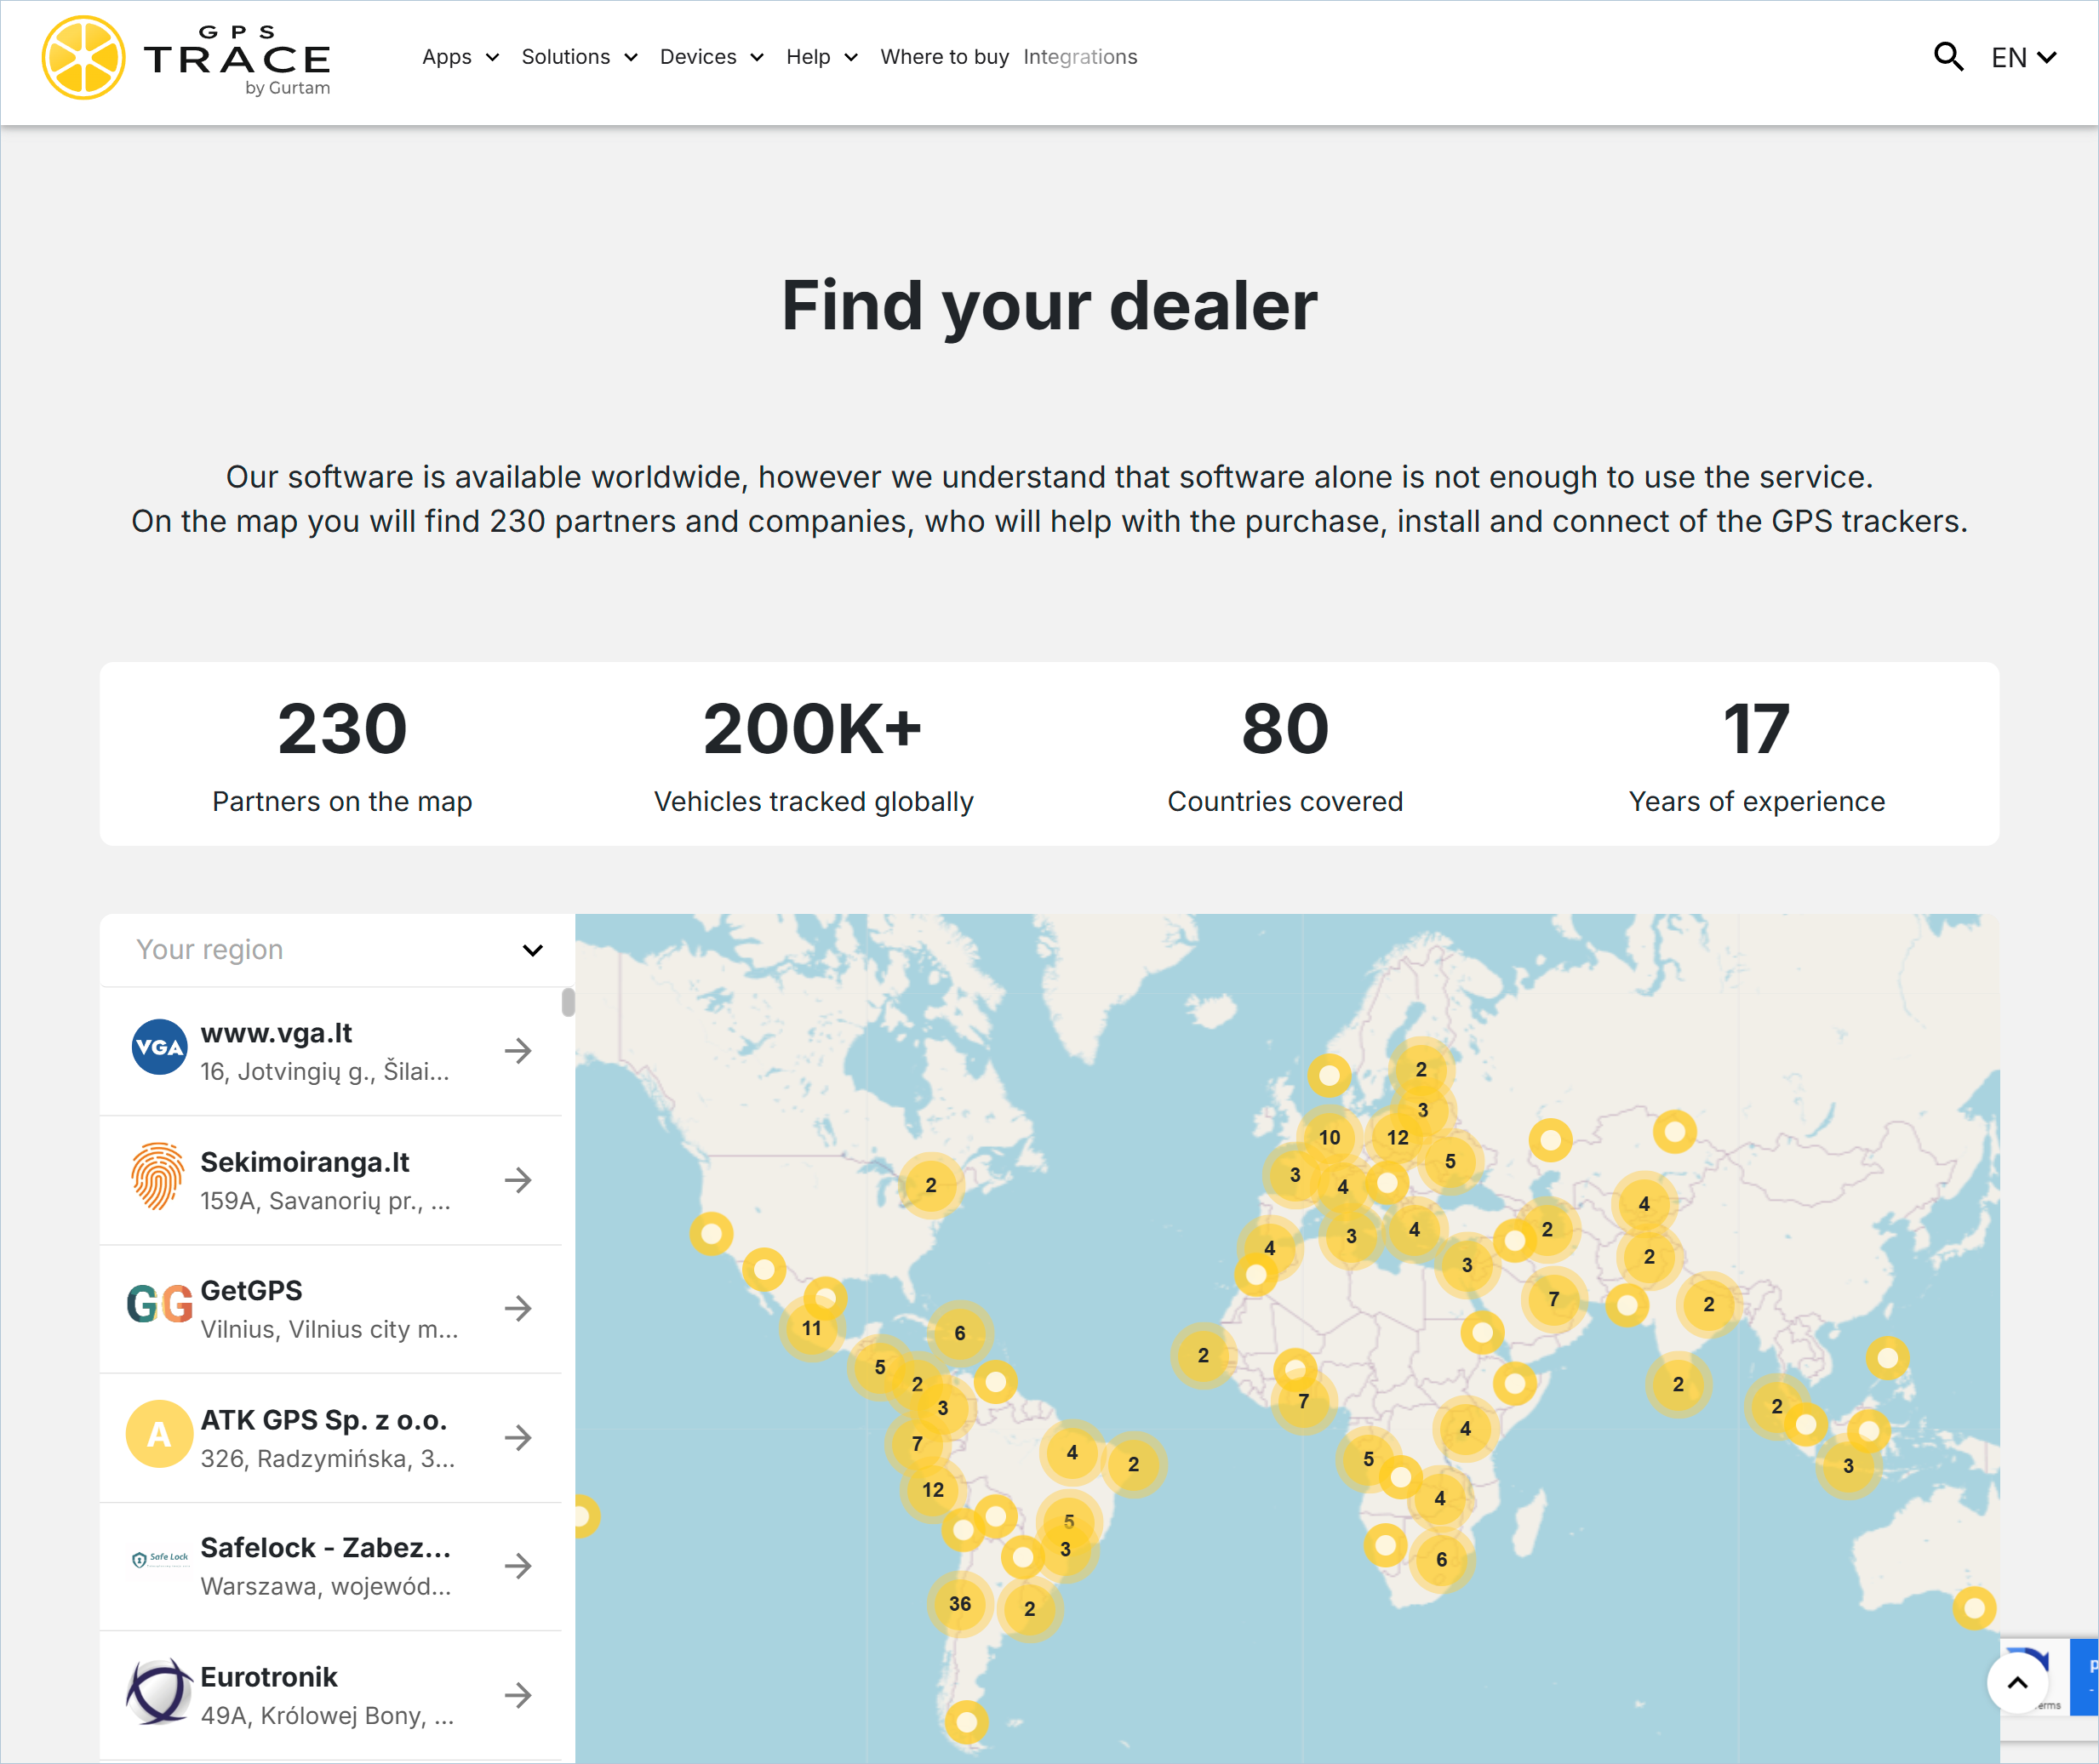Screen dimensions: 2099x1764
Task: Open the Your region dropdown
Action: 337,949
